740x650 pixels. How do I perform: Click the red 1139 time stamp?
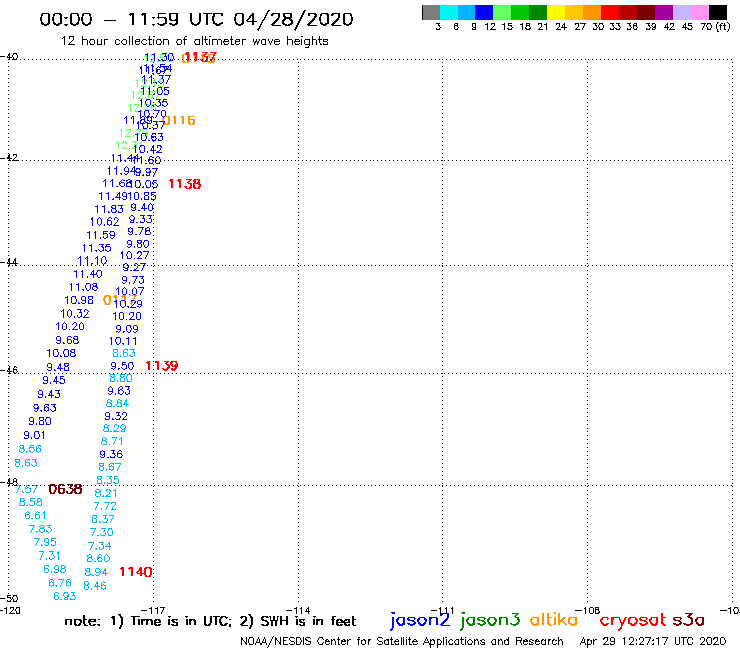(x=162, y=366)
